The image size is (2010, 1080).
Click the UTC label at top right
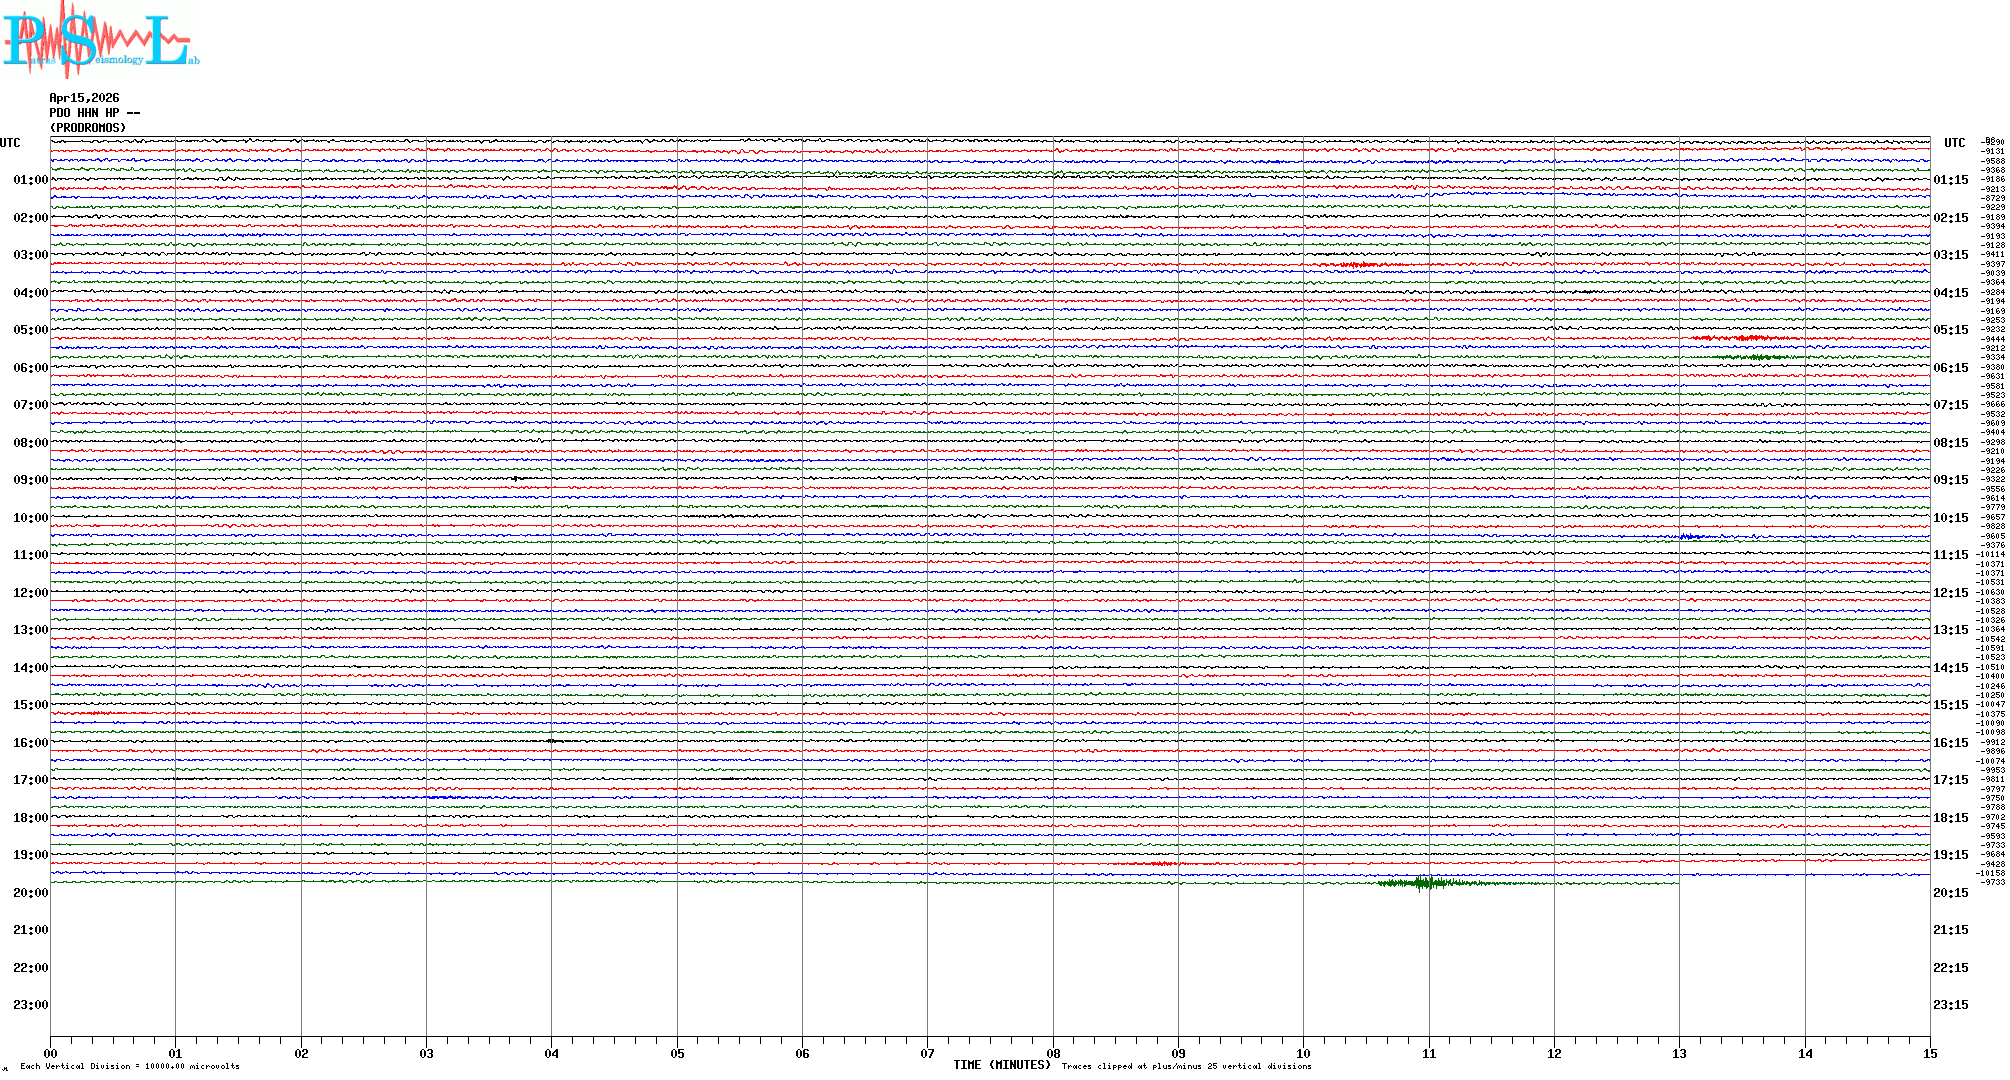[x=1954, y=143]
